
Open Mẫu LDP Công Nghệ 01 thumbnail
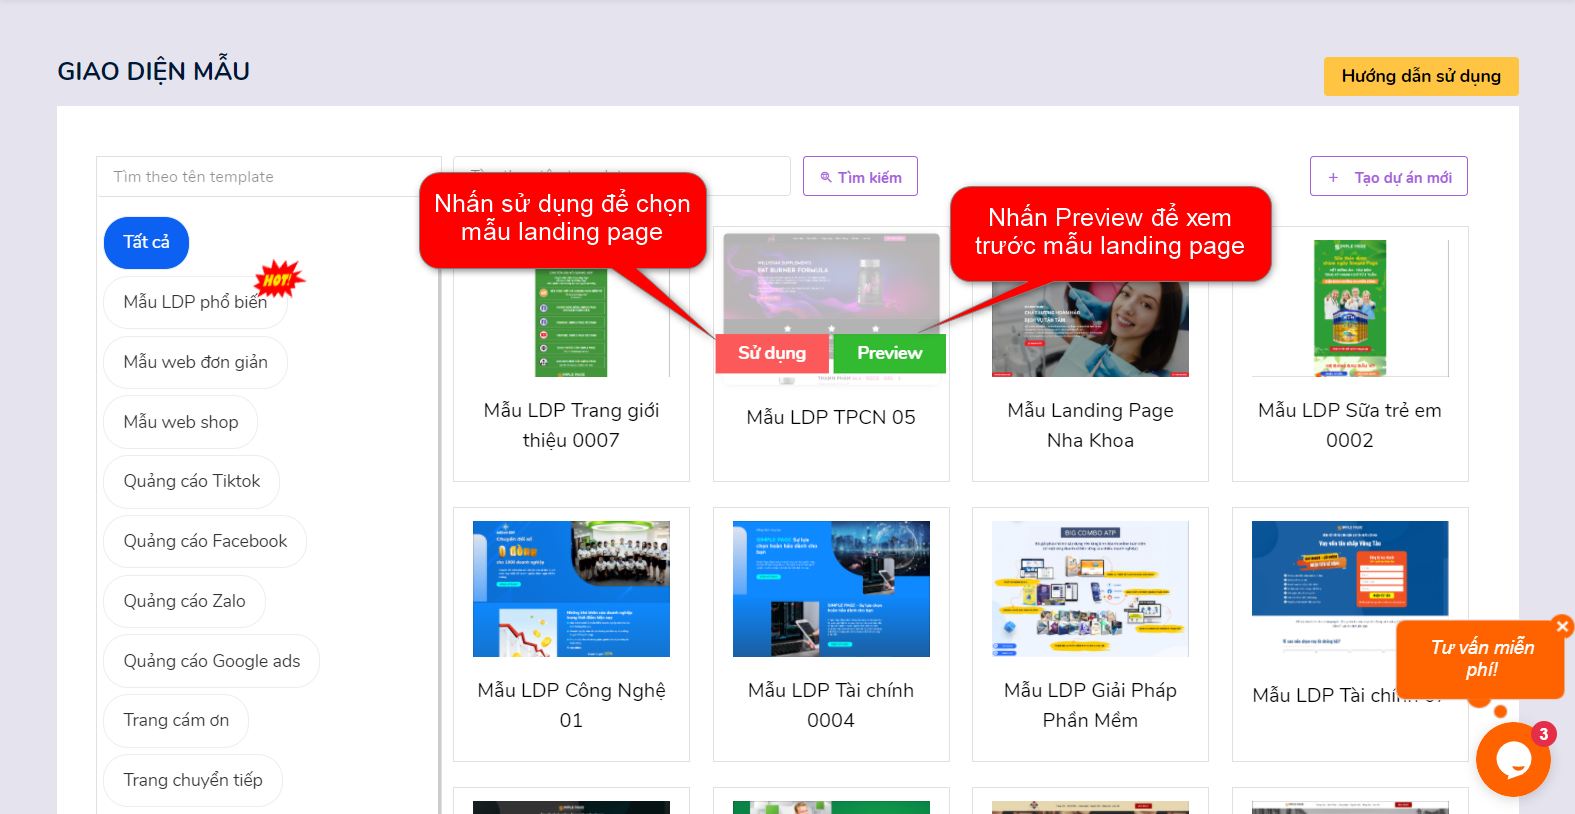click(x=571, y=589)
